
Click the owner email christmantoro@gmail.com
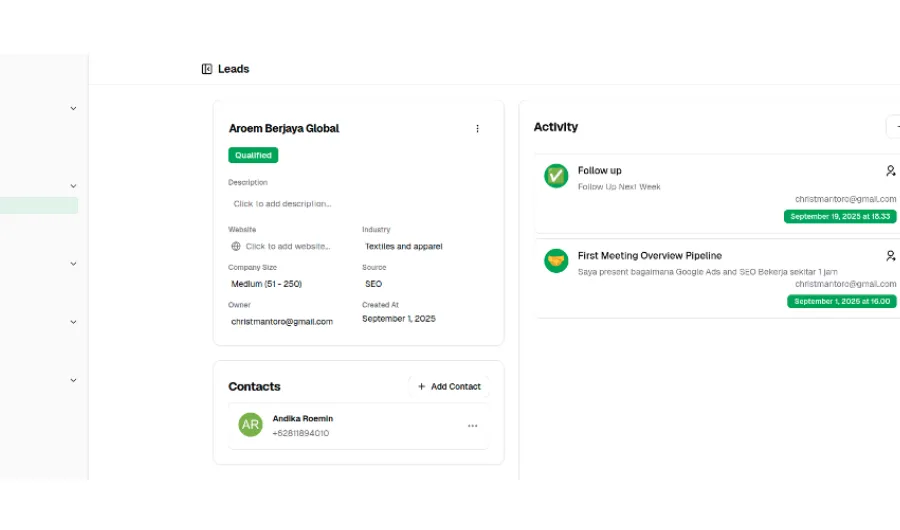[282, 322]
